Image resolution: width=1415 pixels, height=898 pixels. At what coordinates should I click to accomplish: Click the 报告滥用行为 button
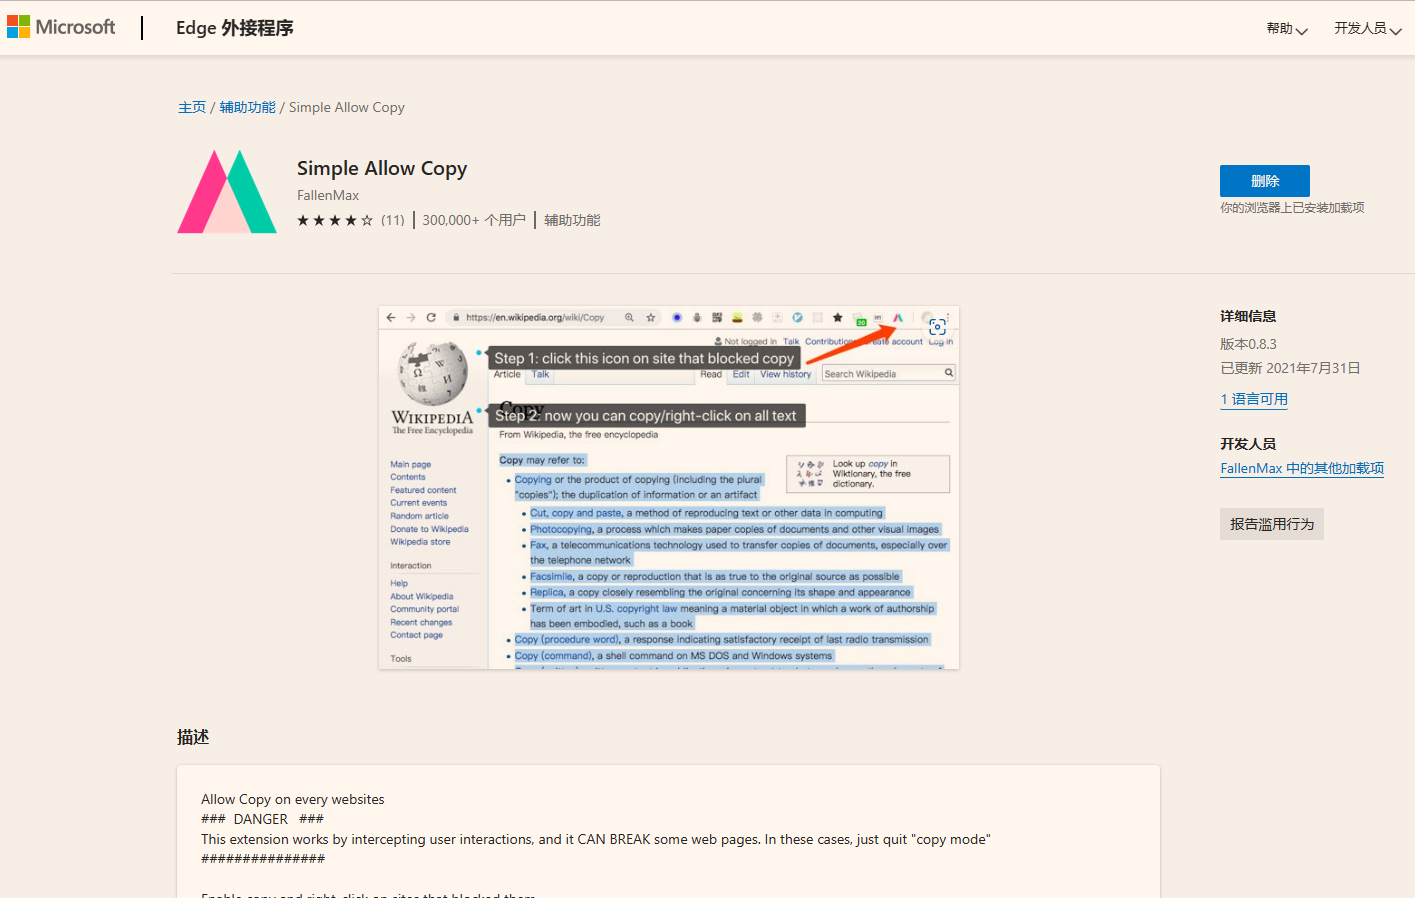pos(1272,524)
